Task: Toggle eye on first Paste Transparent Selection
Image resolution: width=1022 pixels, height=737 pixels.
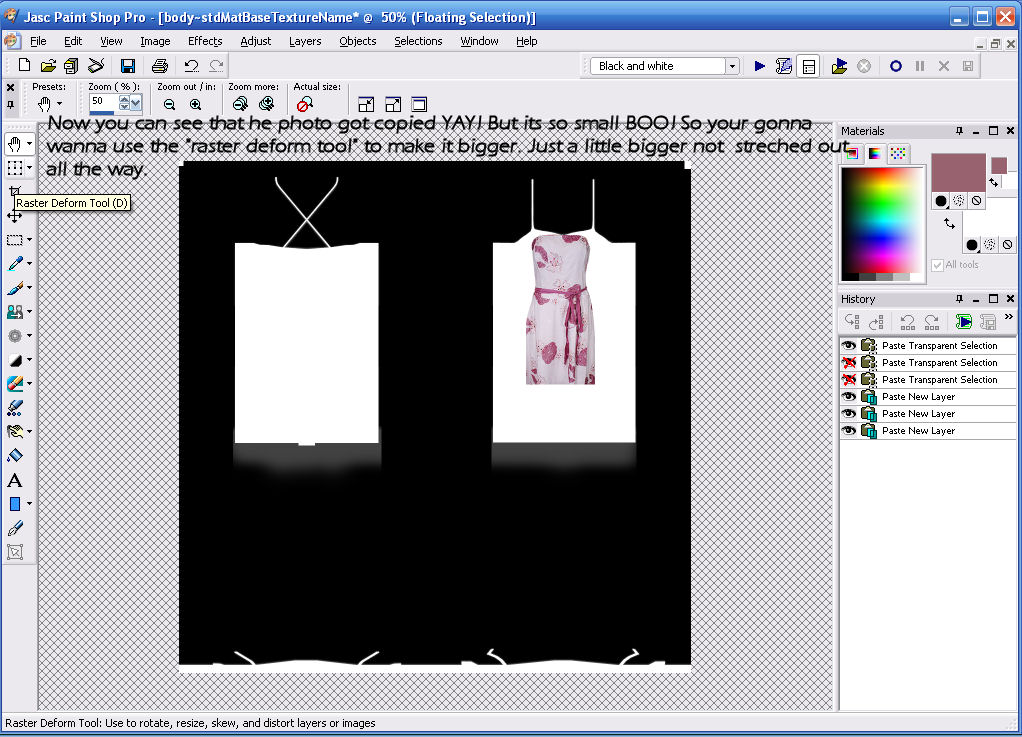Action: pyautogui.click(x=850, y=346)
